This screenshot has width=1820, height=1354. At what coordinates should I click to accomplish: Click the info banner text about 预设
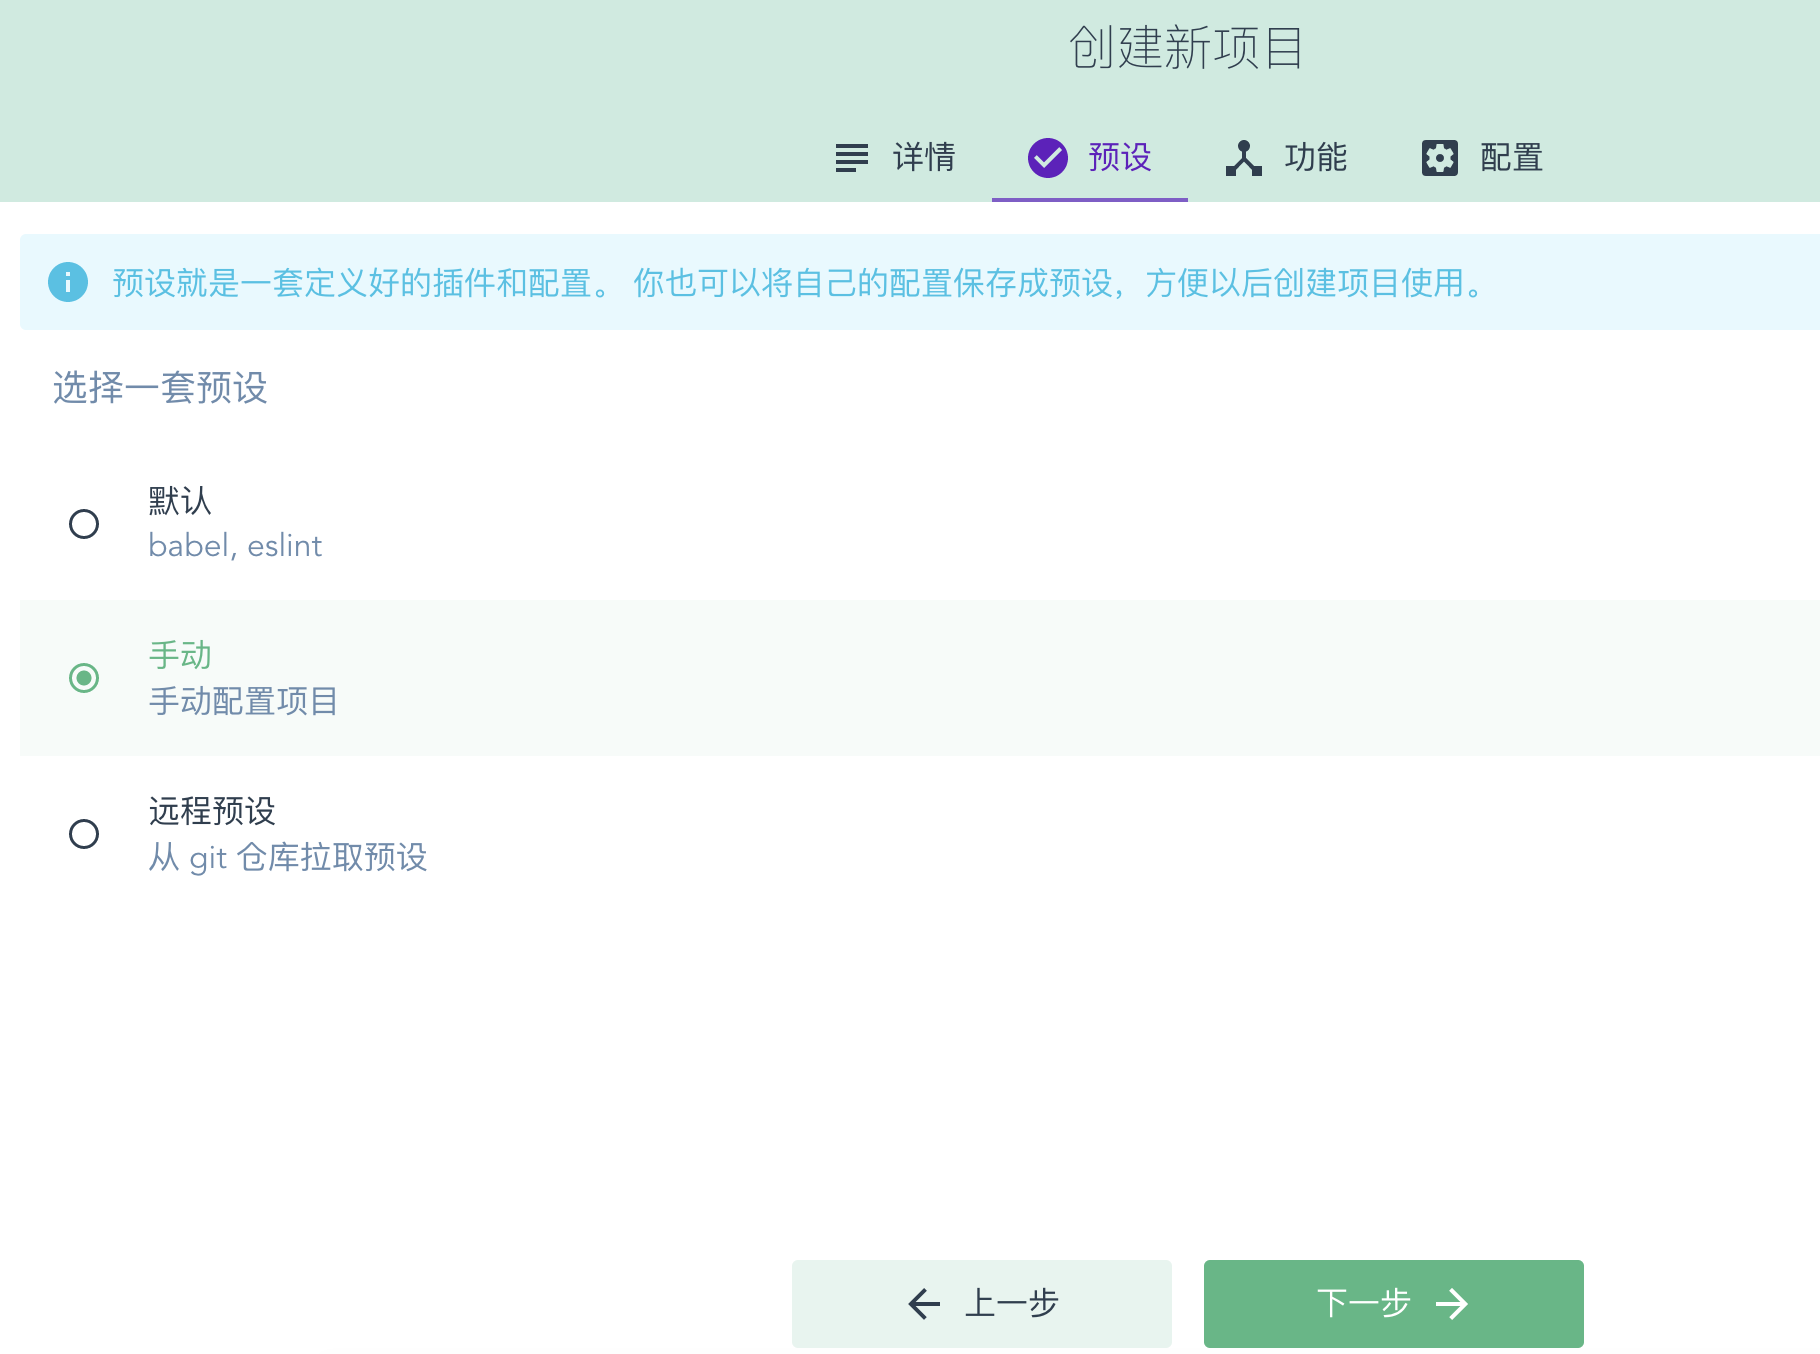800,283
